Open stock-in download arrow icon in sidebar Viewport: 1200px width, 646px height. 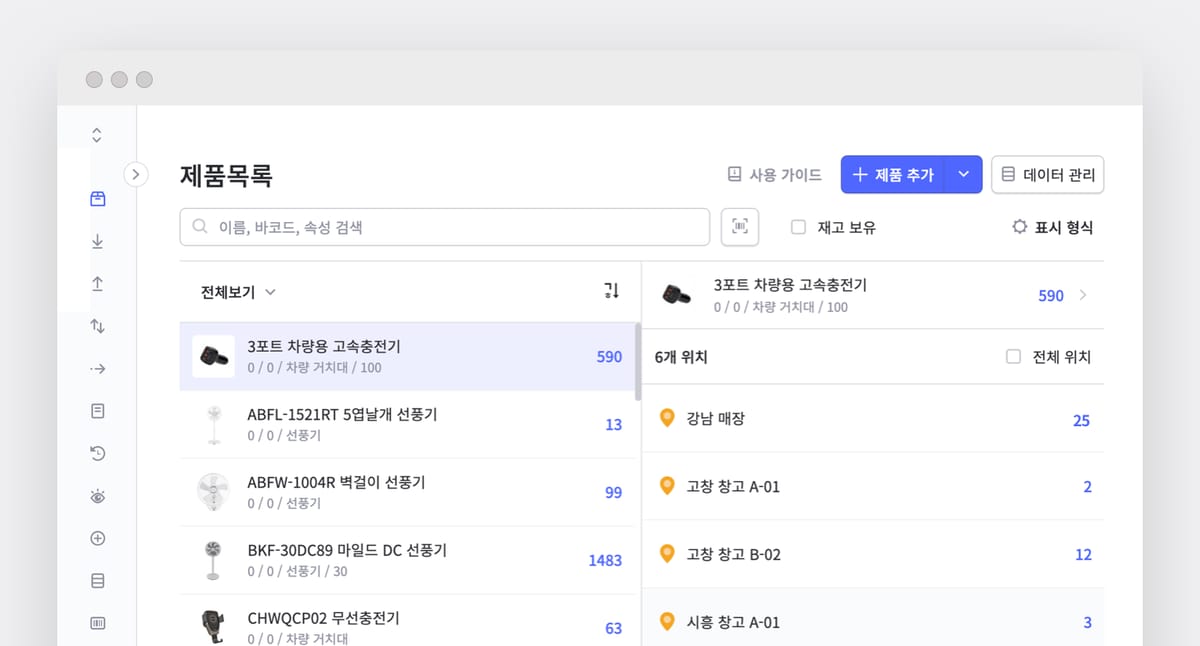point(97,241)
